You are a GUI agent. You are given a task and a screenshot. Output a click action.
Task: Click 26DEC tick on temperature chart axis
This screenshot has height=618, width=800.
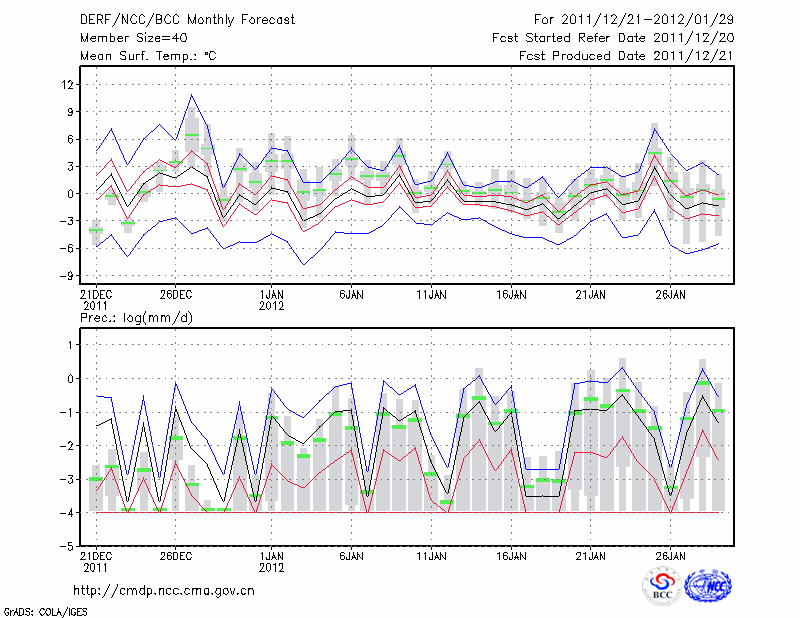(x=176, y=295)
